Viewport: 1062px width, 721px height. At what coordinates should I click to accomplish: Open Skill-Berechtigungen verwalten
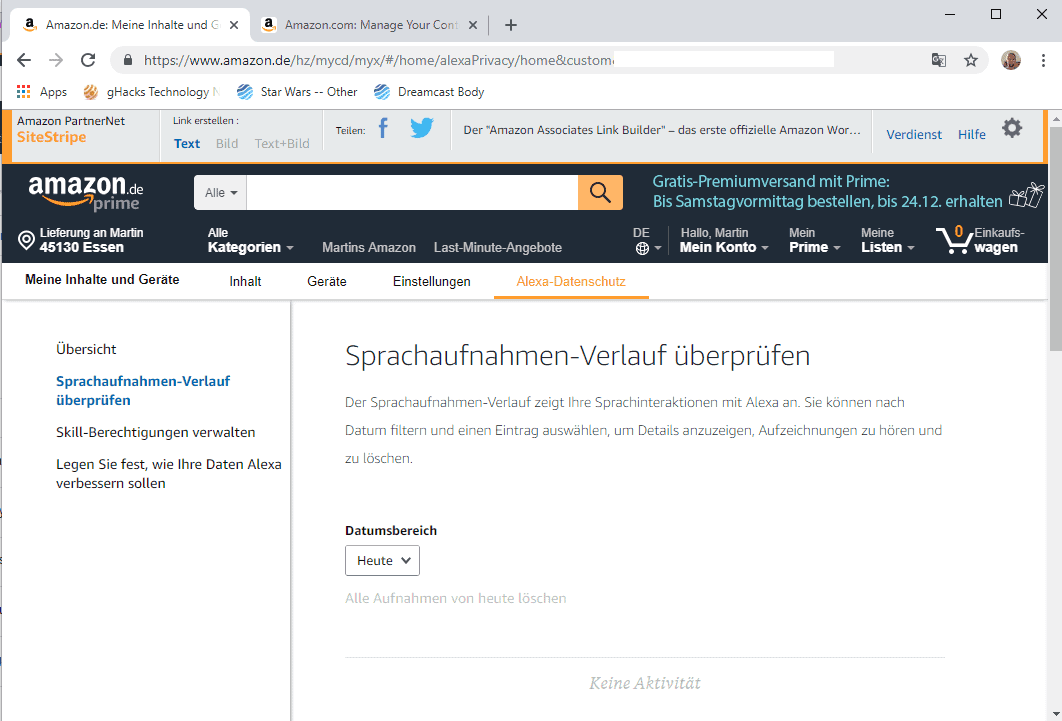(156, 432)
